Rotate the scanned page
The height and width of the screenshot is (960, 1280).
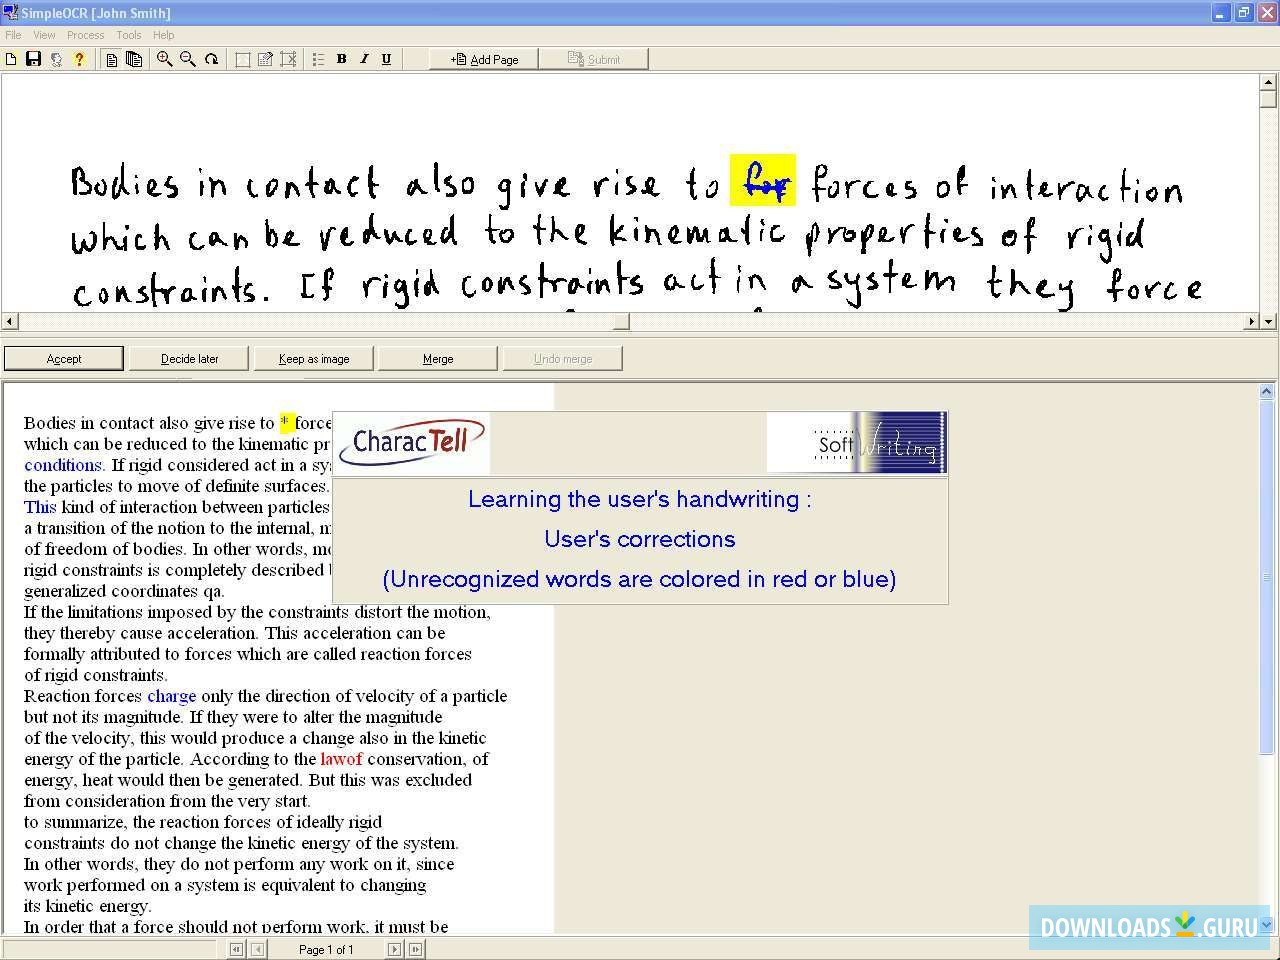coord(211,58)
